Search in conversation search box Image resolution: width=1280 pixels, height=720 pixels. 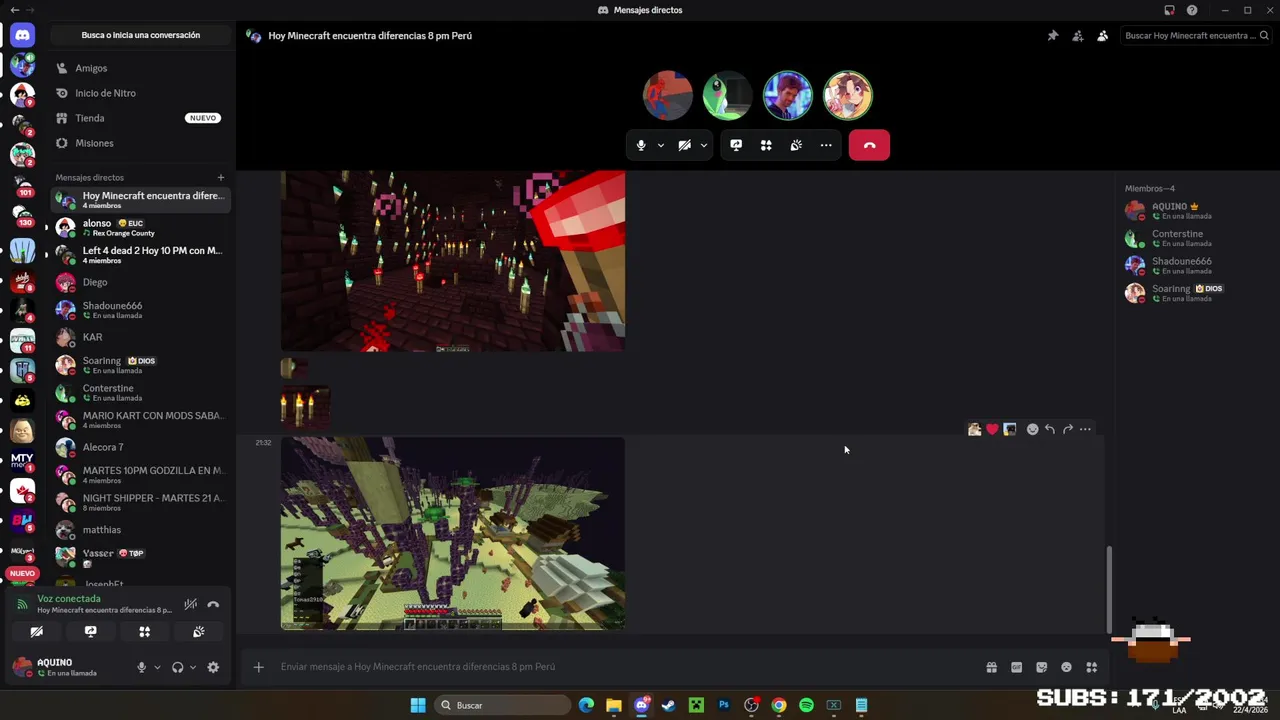coord(1195,36)
